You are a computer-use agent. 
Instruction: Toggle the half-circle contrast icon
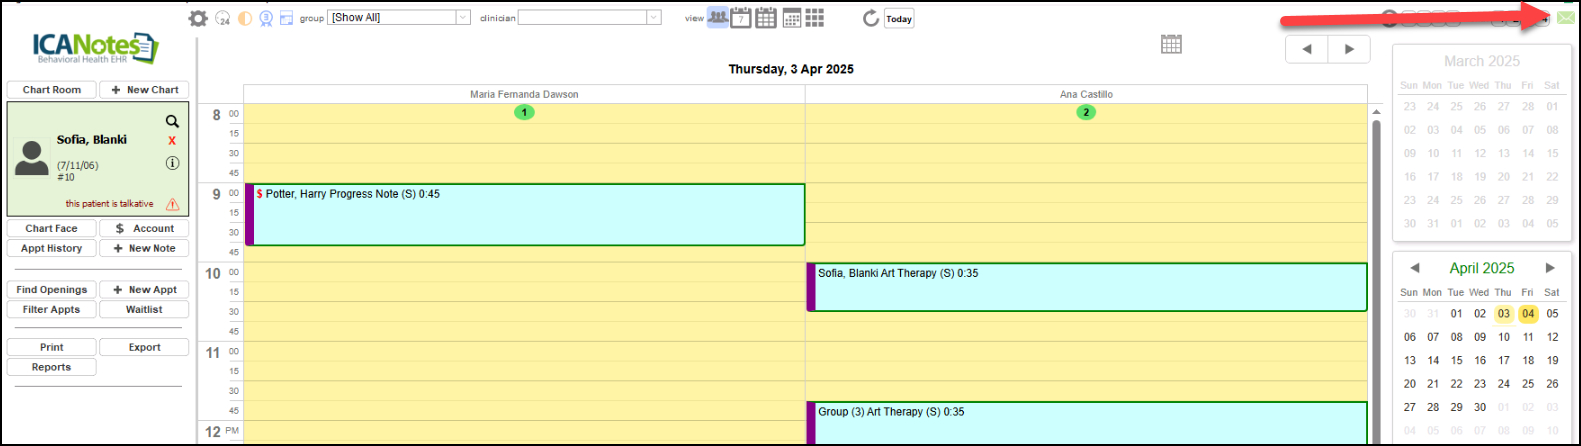coord(245,18)
